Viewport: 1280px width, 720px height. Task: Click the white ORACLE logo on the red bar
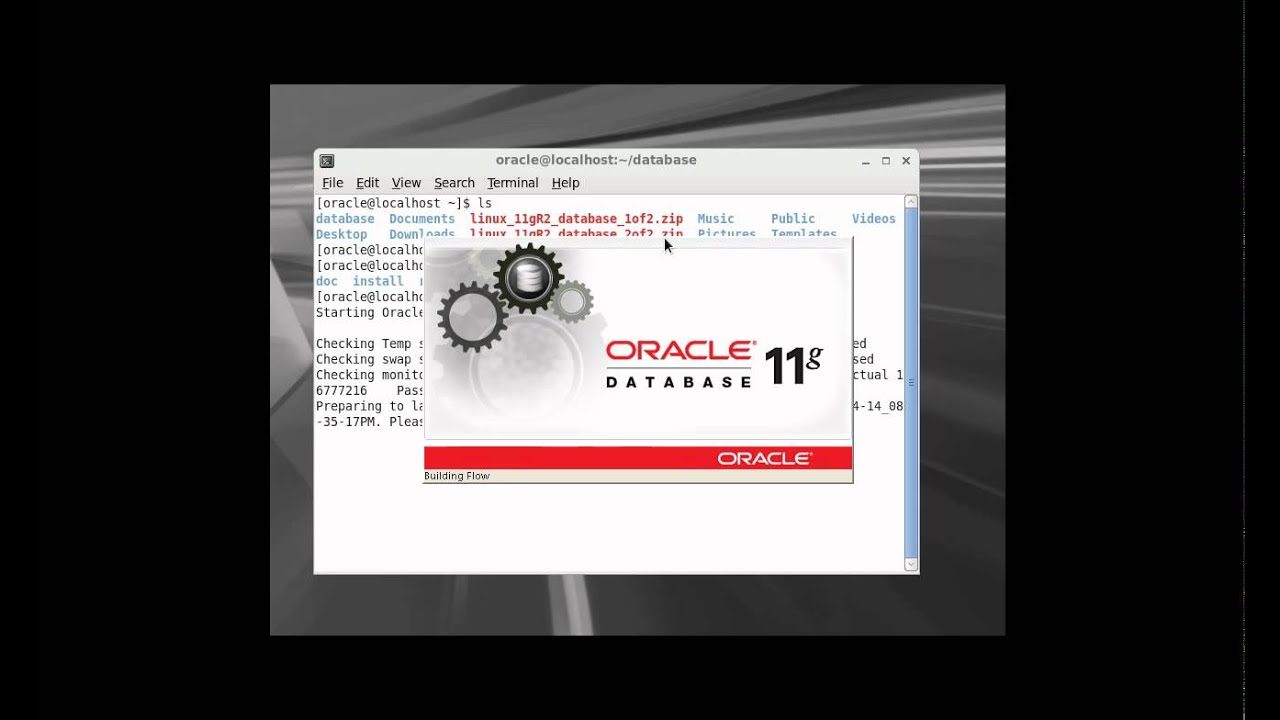(x=765, y=458)
